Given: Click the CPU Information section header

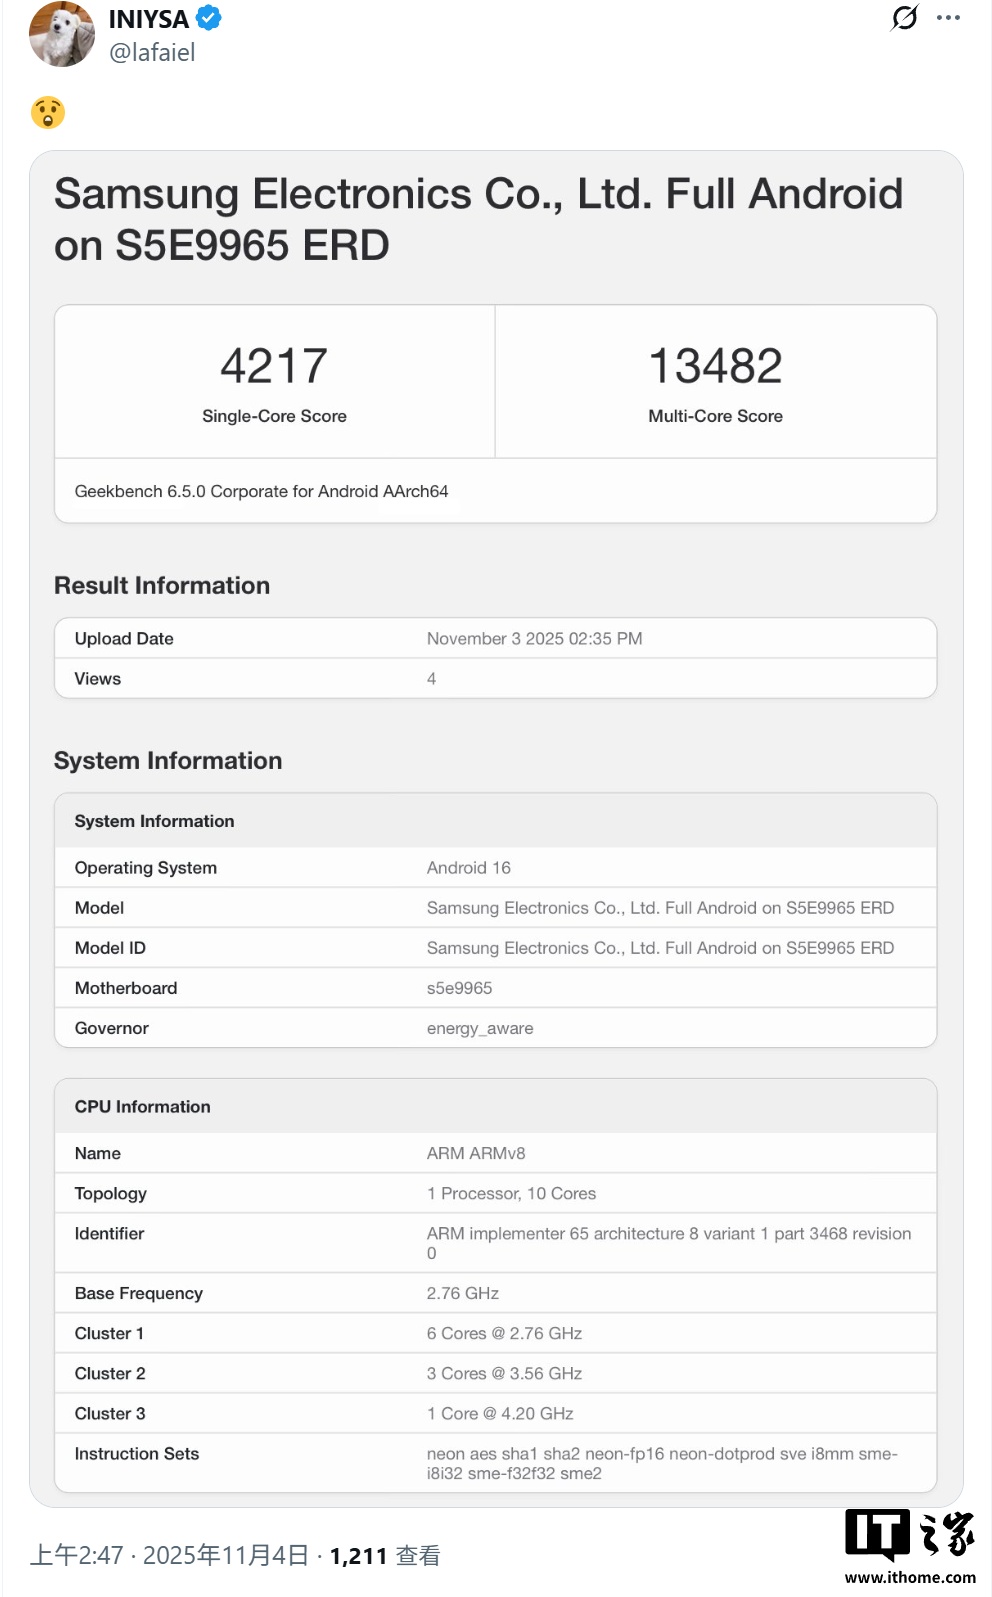Looking at the screenshot, I should [143, 1107].
